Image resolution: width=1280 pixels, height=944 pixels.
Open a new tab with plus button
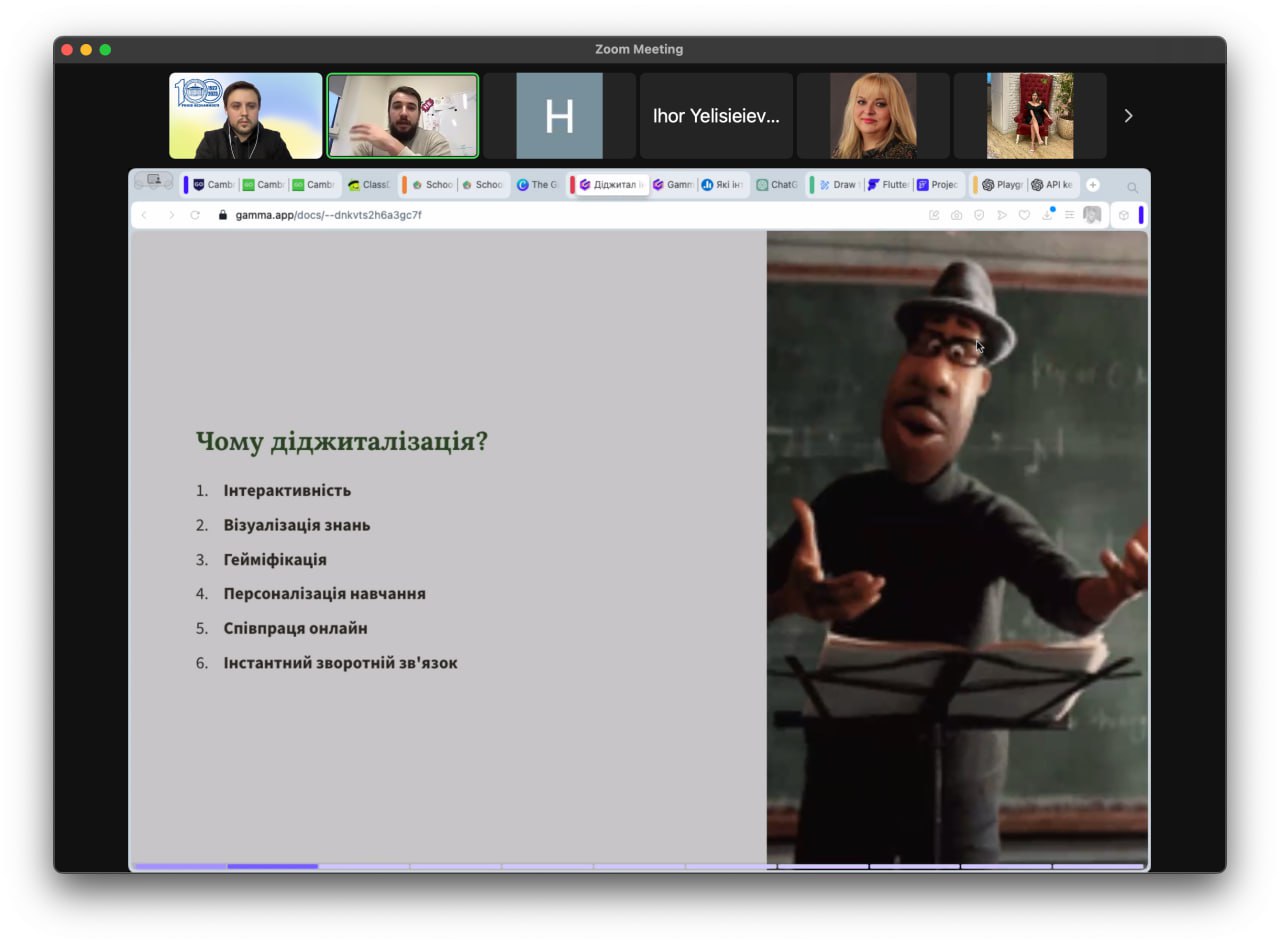tap(1093, 185)
